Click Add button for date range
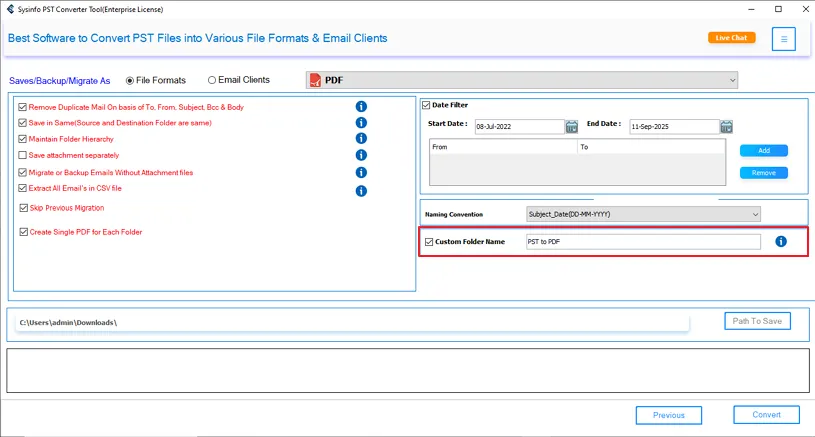 tap(763, 151)
